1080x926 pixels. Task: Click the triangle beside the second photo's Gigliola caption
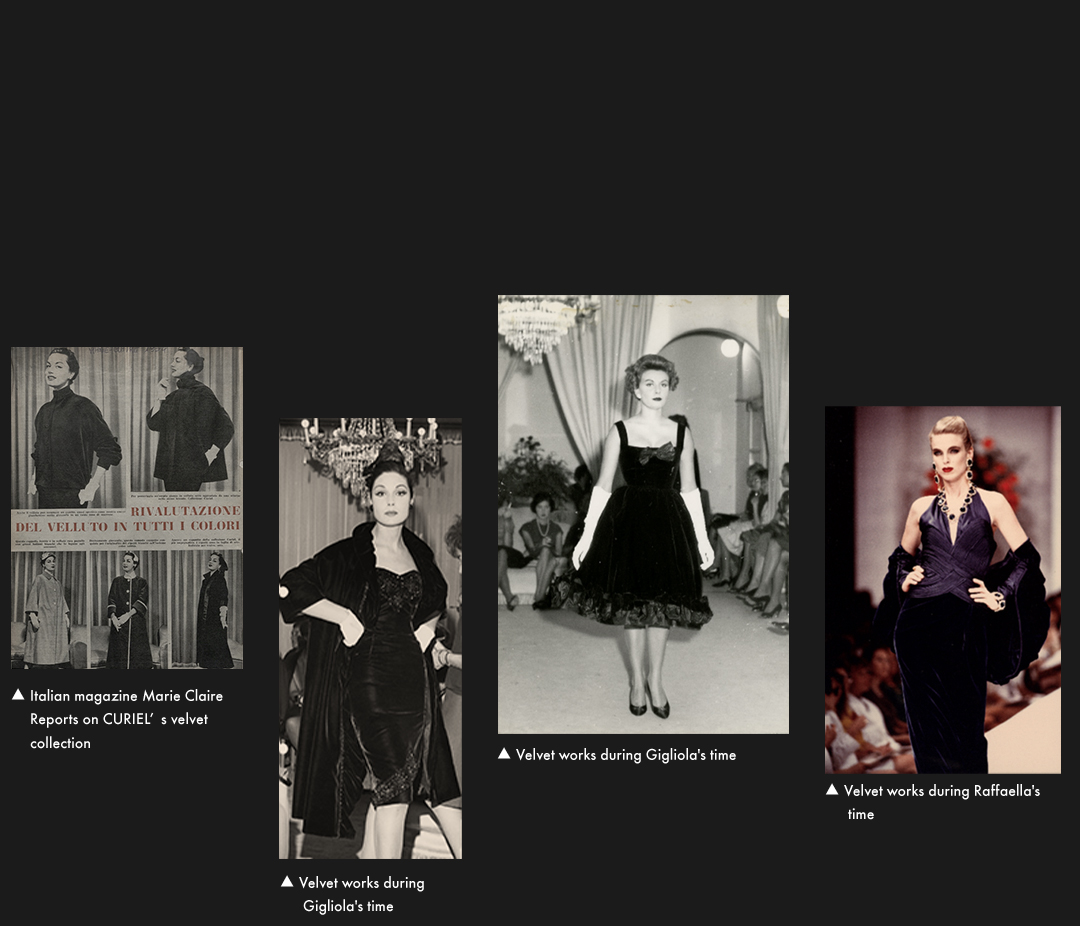287,882
